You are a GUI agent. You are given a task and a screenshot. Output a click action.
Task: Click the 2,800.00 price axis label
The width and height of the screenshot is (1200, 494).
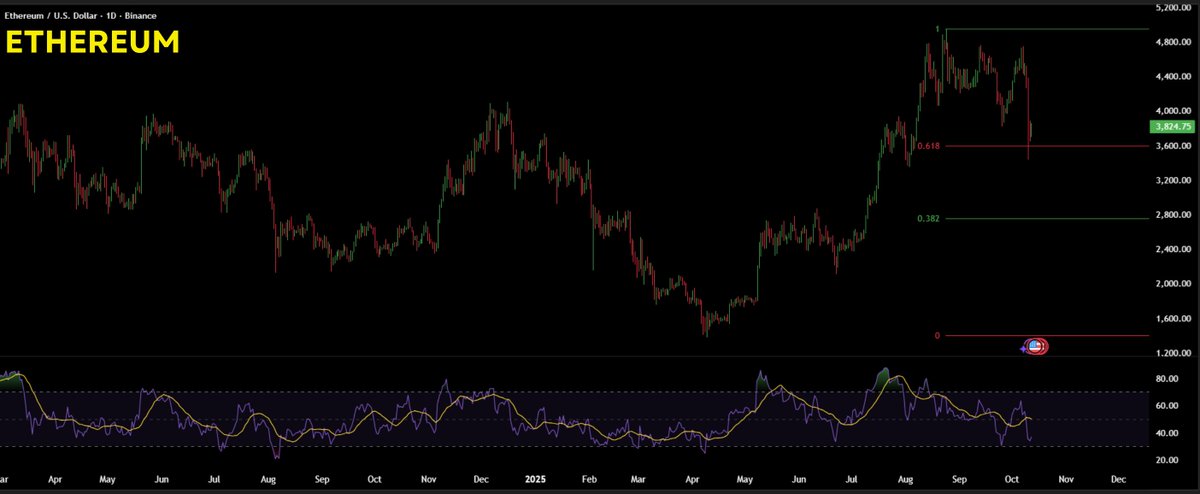click(1172, 215)
